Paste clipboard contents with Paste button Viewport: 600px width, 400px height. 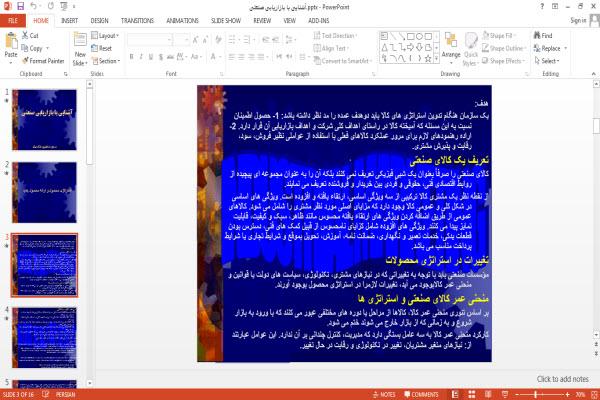point(11,47)
